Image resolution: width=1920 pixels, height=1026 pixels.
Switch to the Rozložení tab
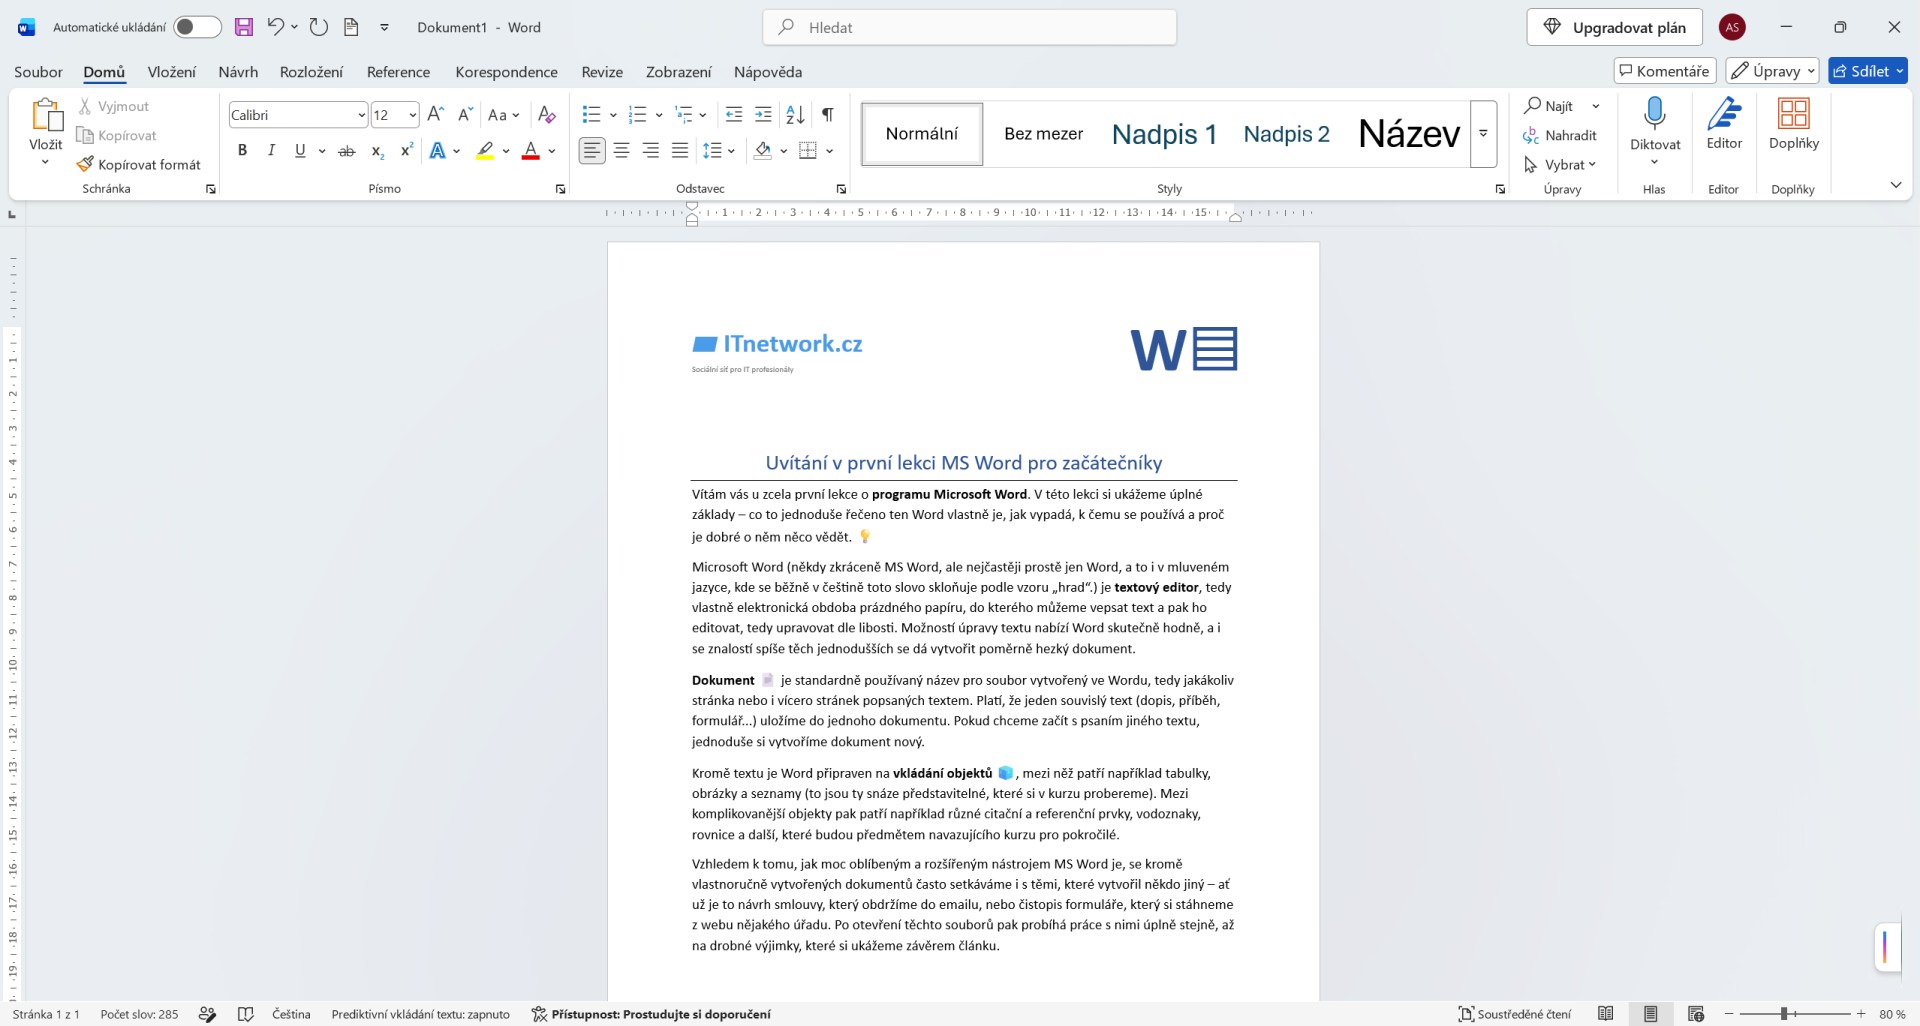(311, 72)
